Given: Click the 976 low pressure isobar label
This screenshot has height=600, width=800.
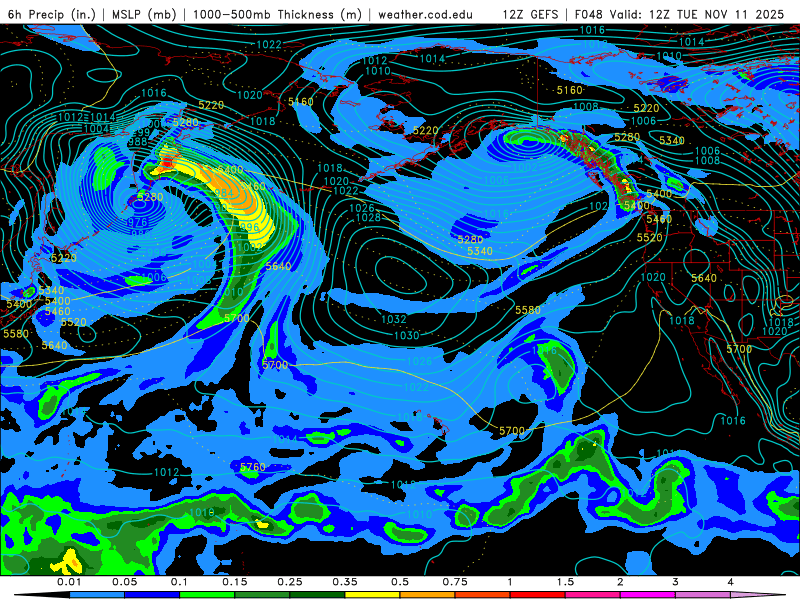Looking at the screenshot, I should (136, 222).
